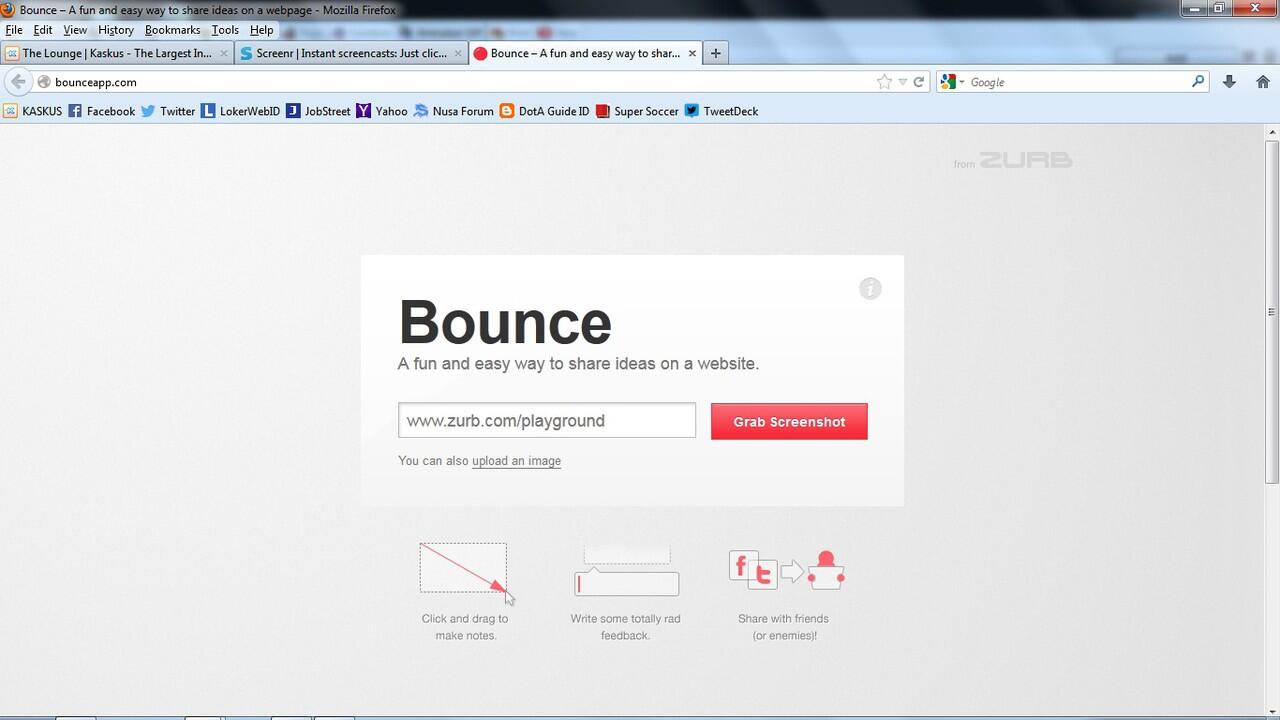Screen dimensions: 1280x720
Task: Click the Firefox icon in title bar
Action: 8,10
